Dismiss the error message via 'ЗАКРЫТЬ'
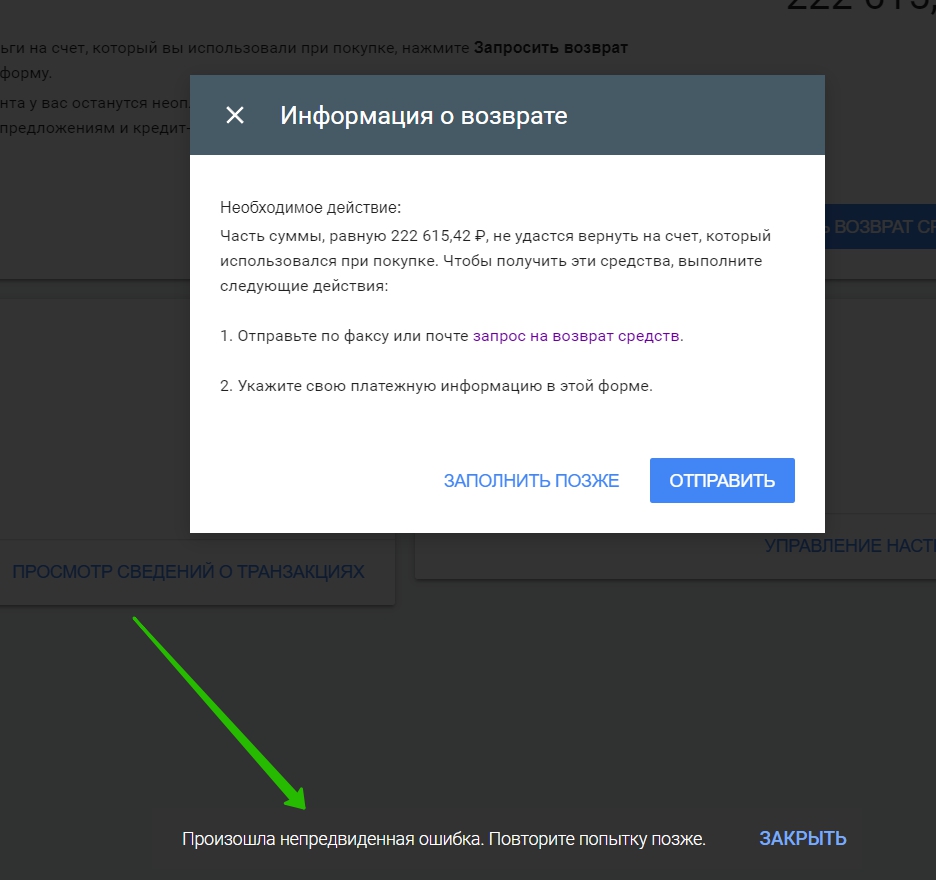 [802, 839]
